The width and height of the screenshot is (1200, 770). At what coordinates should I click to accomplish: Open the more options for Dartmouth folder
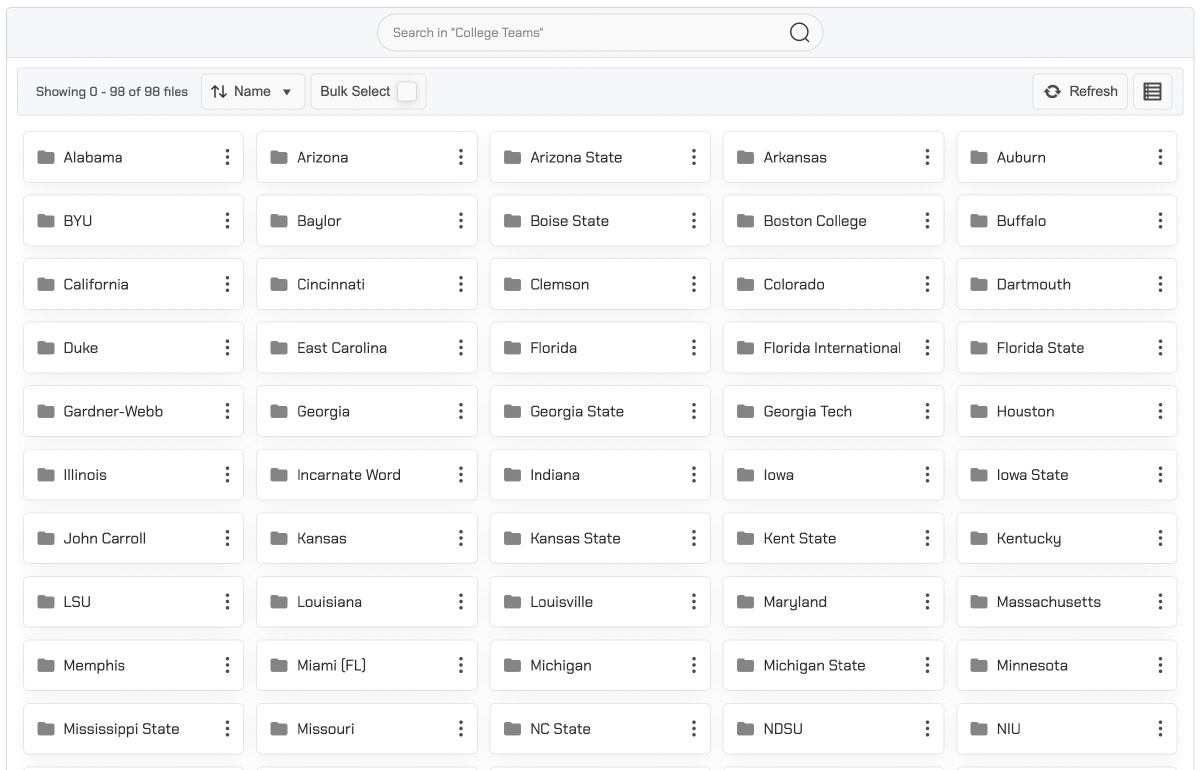click(1160, 284)
